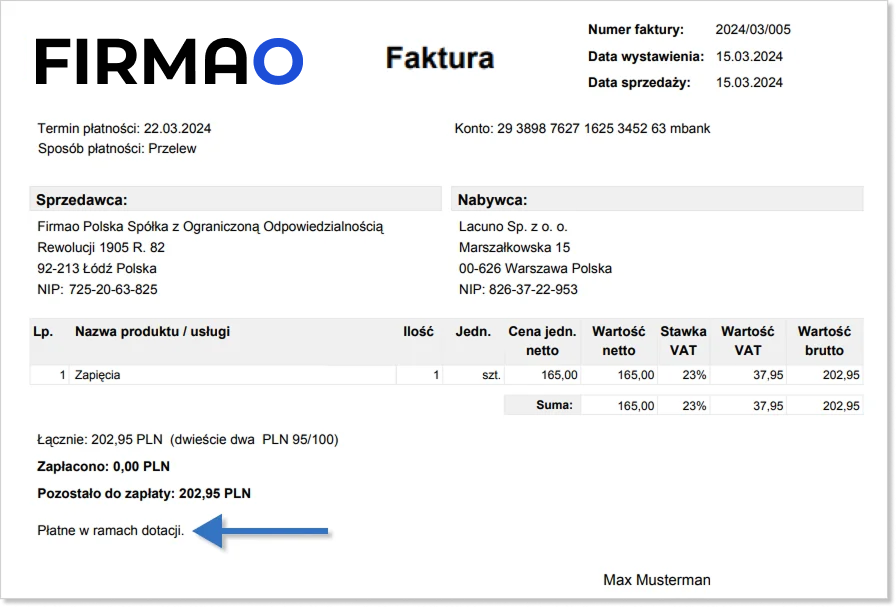Select the invoice number 2024/03/005
The height and width of the screenshot is (607, 896).
pos(753,30)
